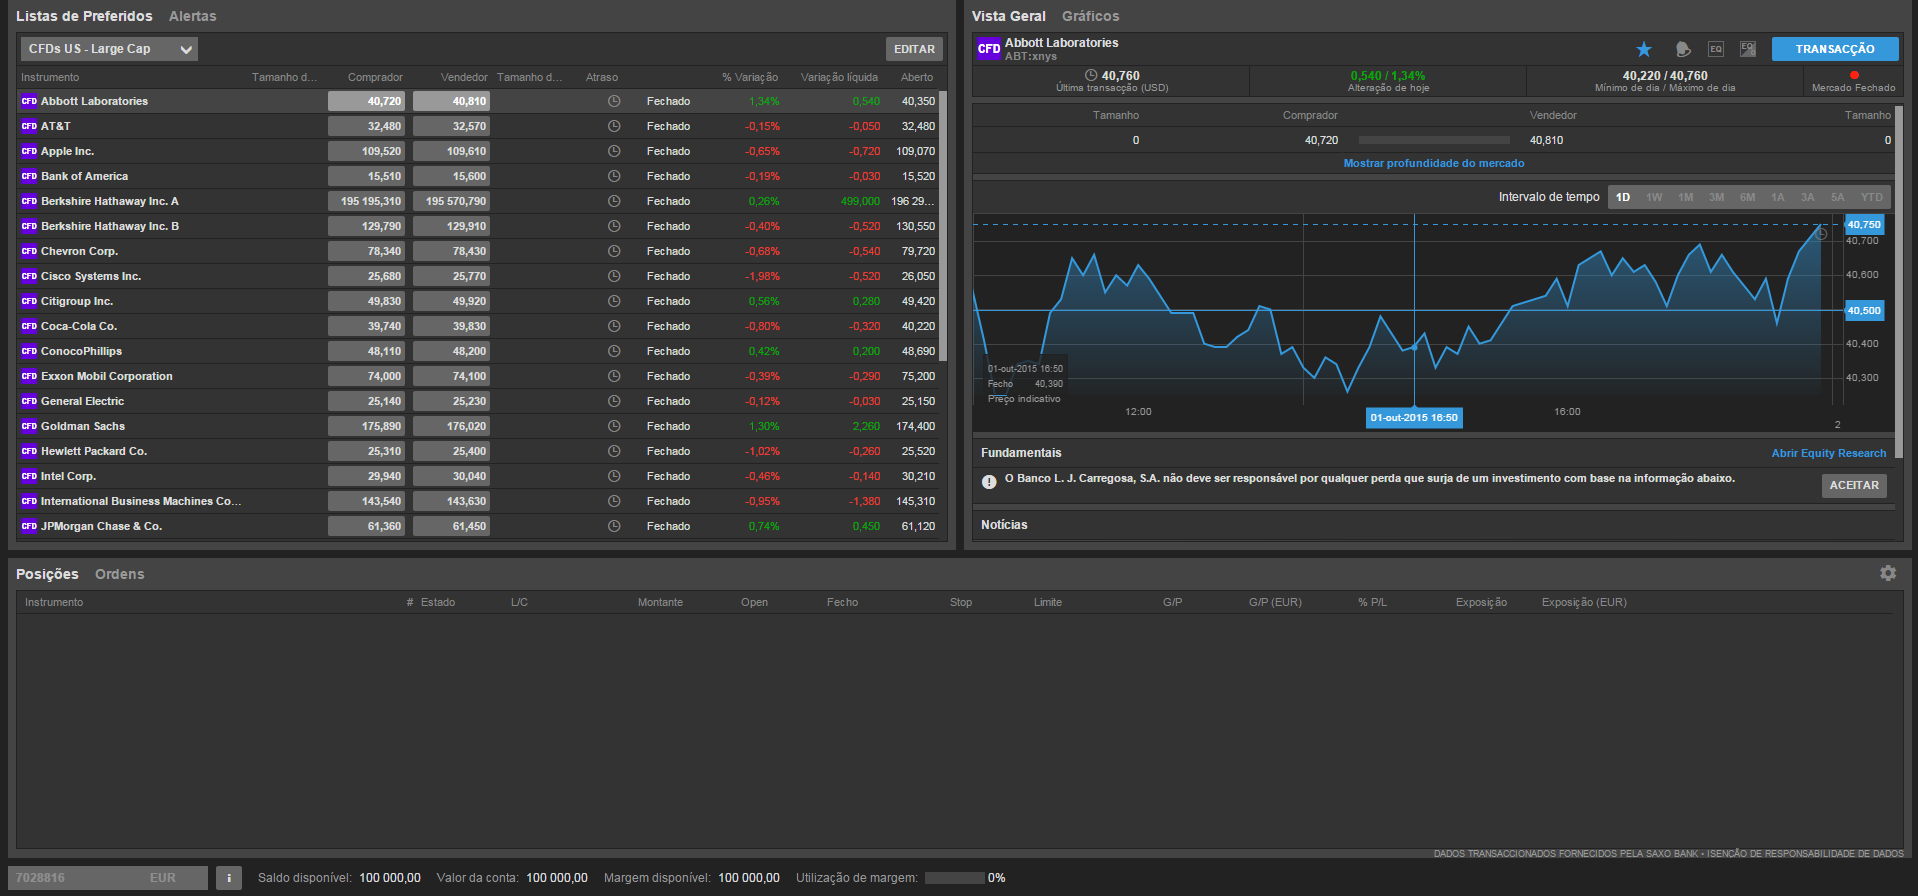Sort by the Comprador column header
The height and width of the screenshot is (896, 1918).
point(375,77)
